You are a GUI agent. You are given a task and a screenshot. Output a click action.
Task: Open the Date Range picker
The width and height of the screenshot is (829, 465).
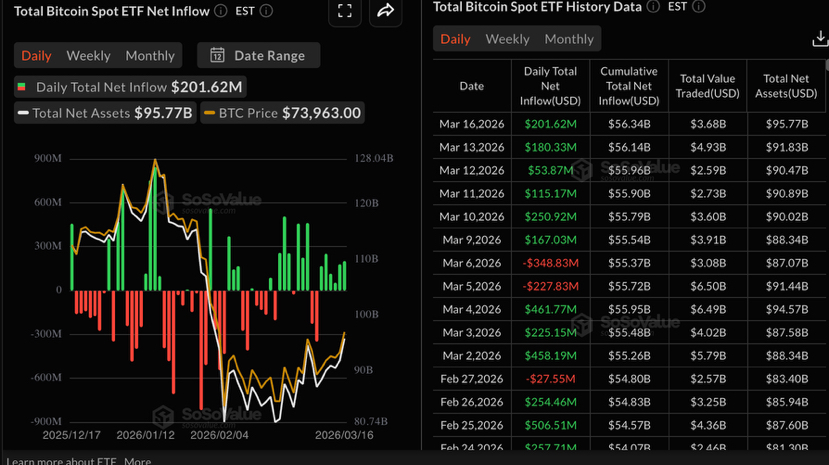(259, 55)
